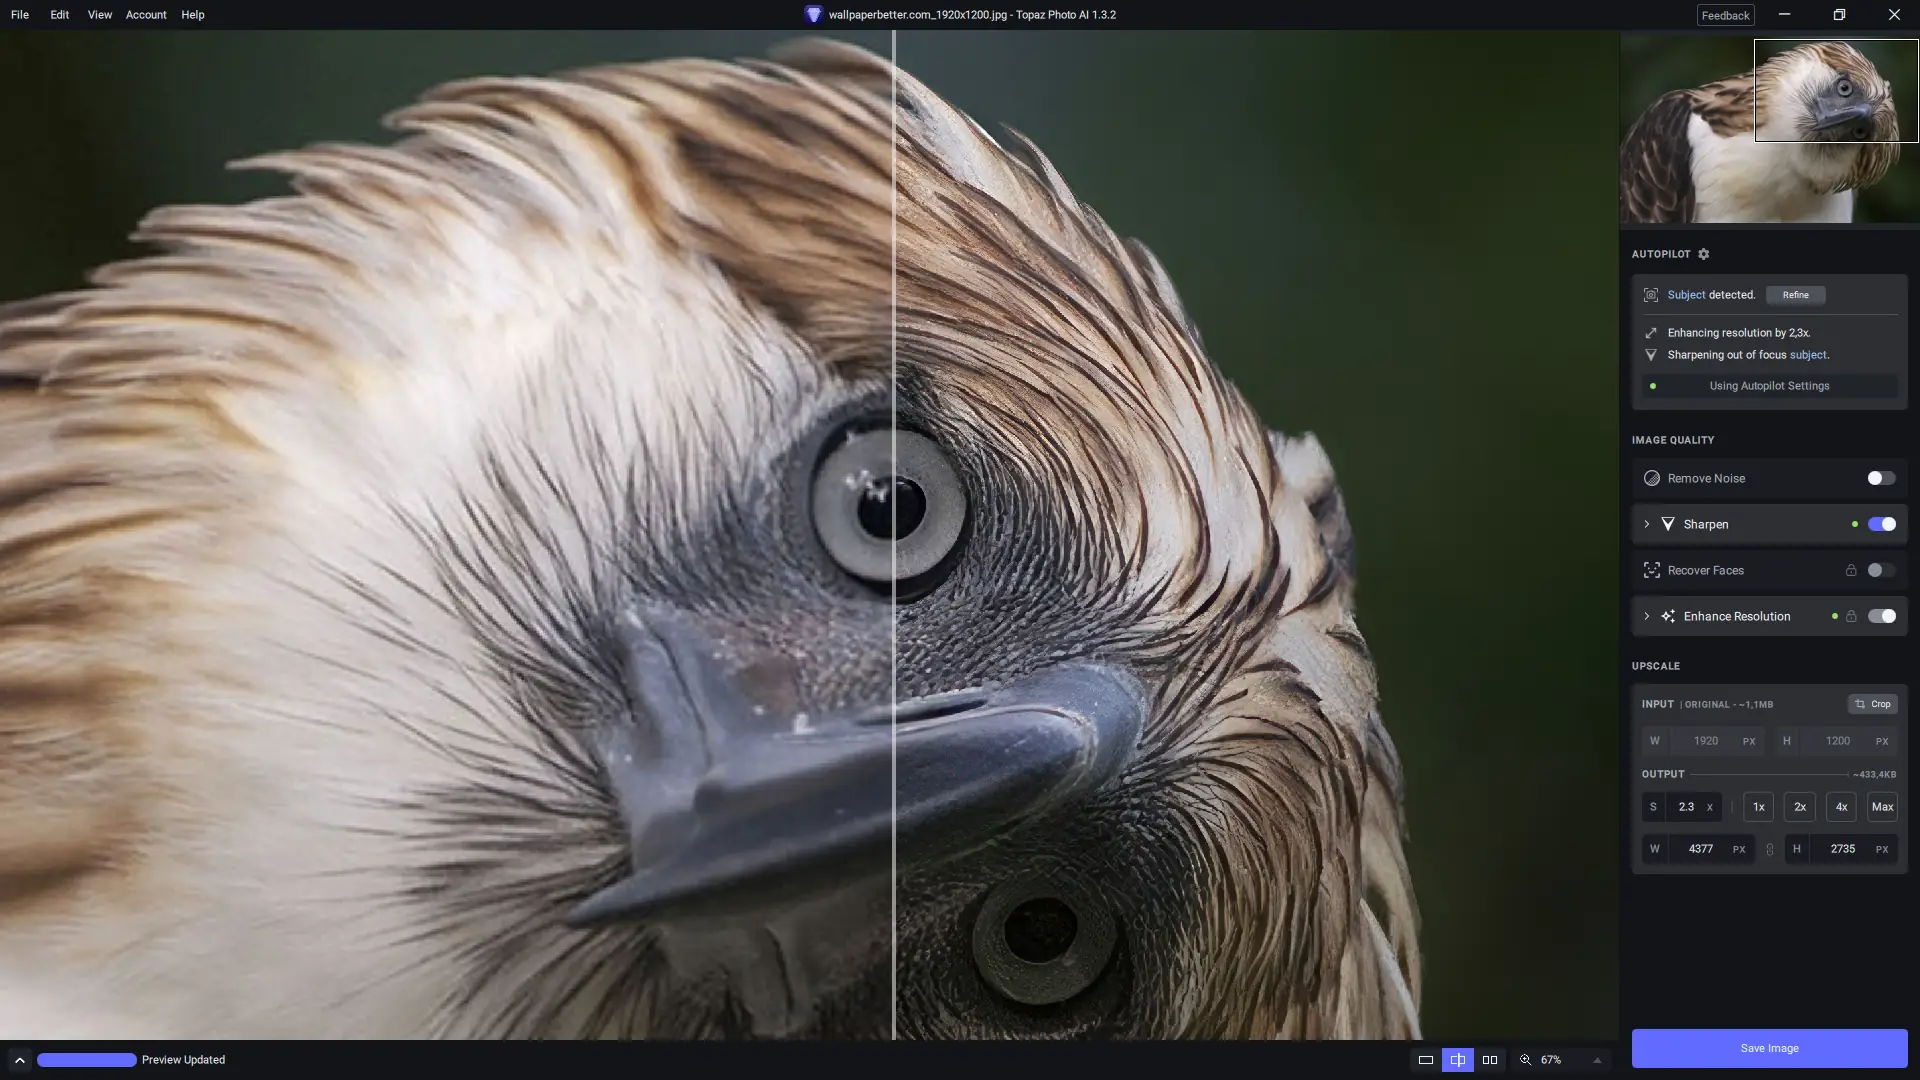Screen dimensions: 1920x1080
Task: Turn off Enhance Resolution toggle
Action: (1881, 616)
